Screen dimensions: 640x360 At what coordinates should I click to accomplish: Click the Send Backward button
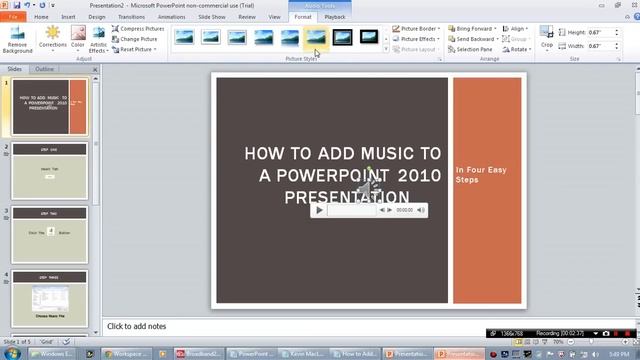(471, 39)
